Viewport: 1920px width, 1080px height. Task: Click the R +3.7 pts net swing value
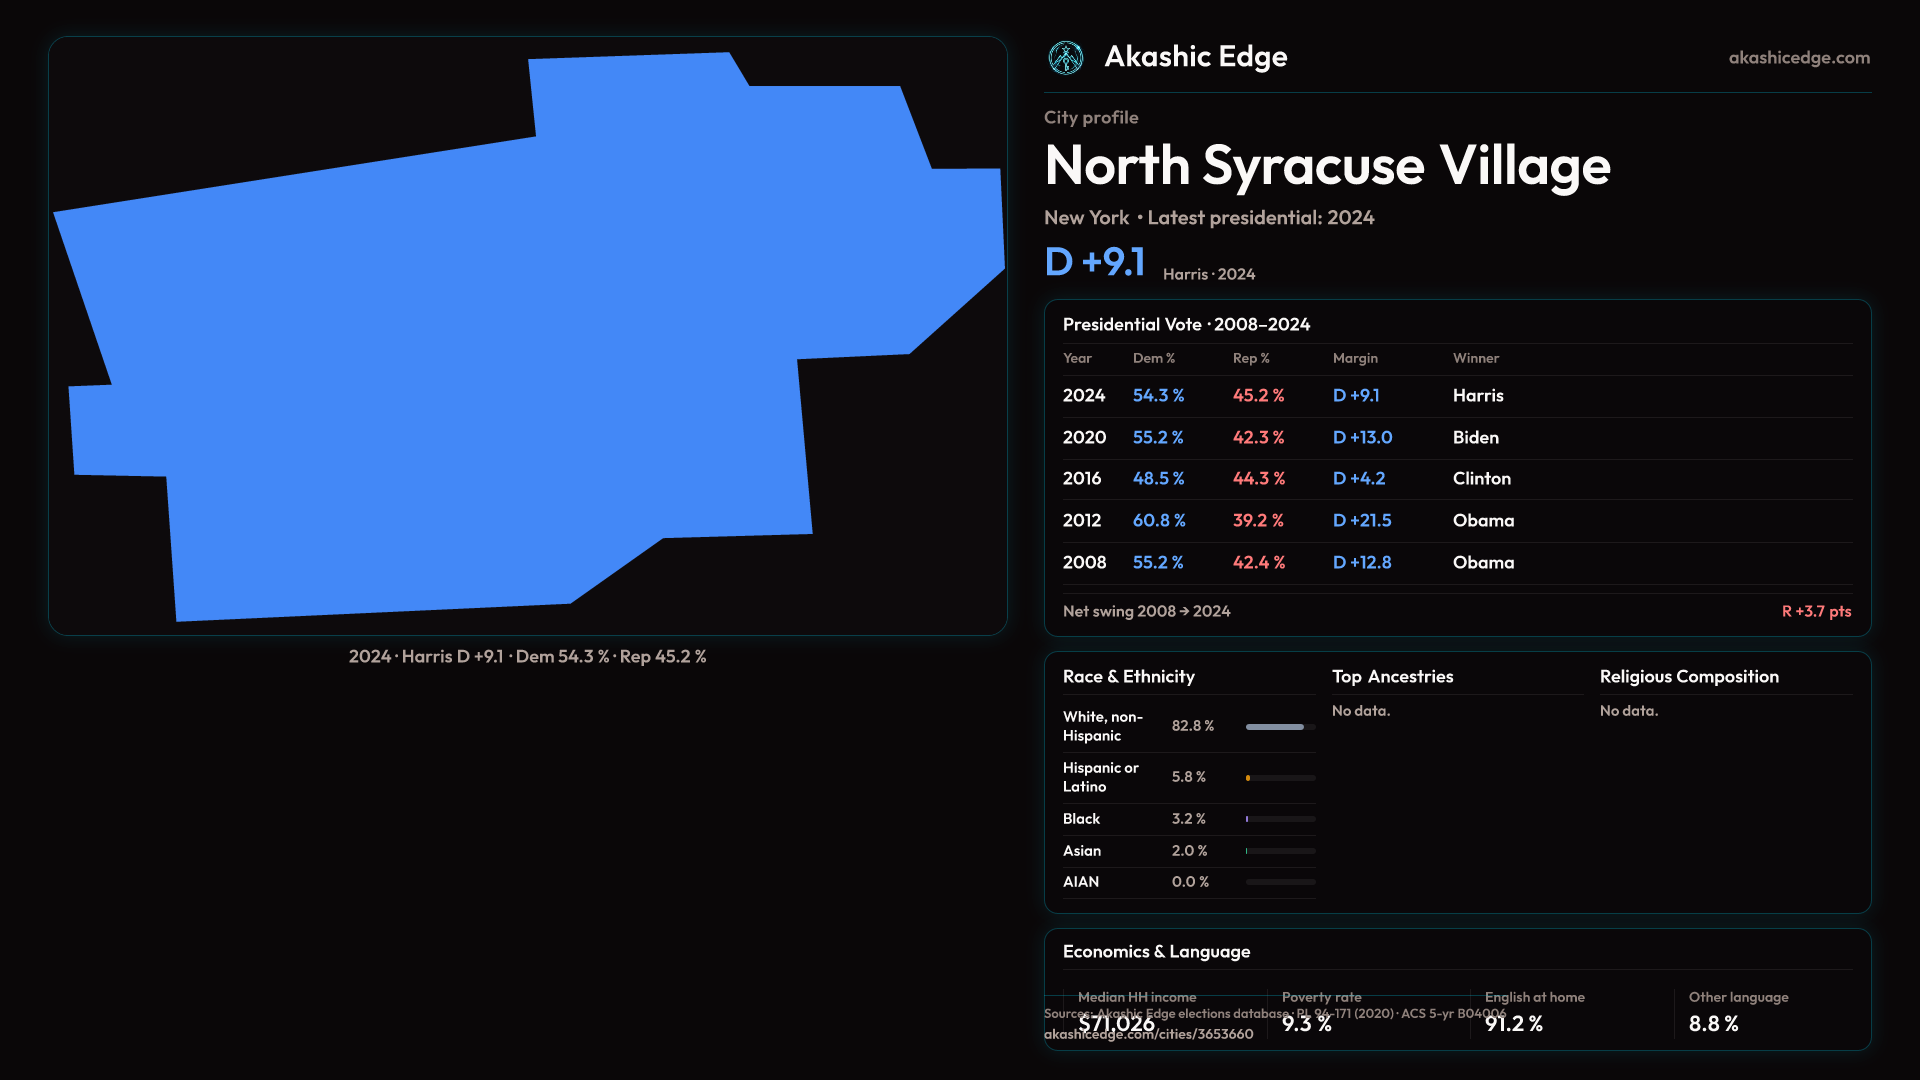point(1815,611)
